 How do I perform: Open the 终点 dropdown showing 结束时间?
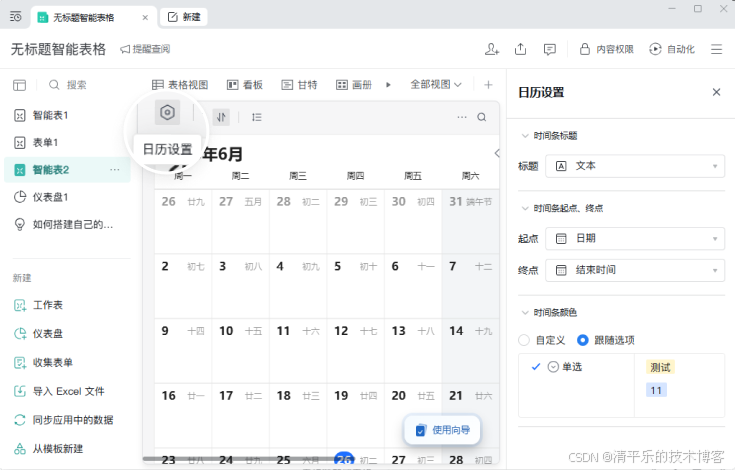click(635, 270)
